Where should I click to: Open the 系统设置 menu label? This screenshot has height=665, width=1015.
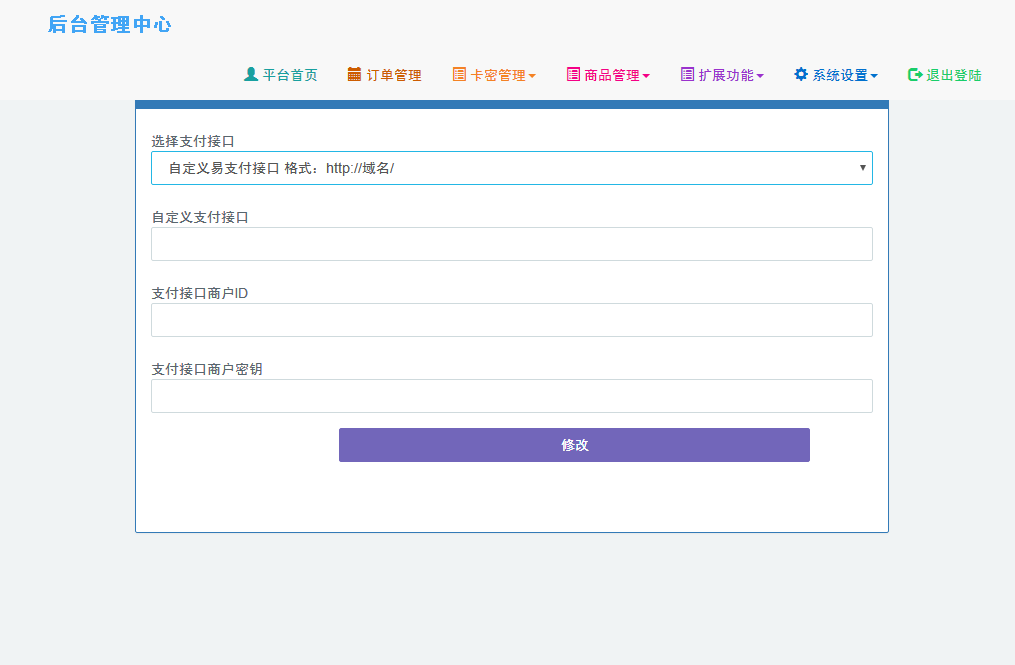tap(840, 75)
